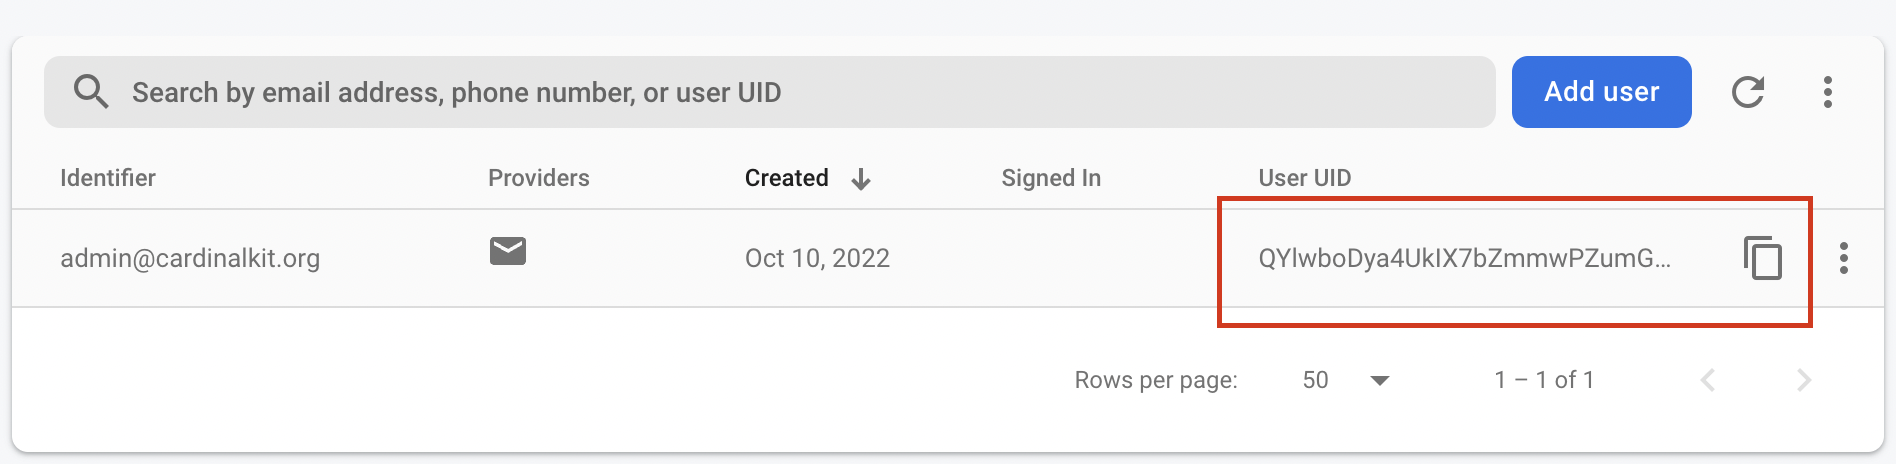Open the rows per page dropdown
Viewport: 1896px width, 464px height.
(x=1346, y=380)
